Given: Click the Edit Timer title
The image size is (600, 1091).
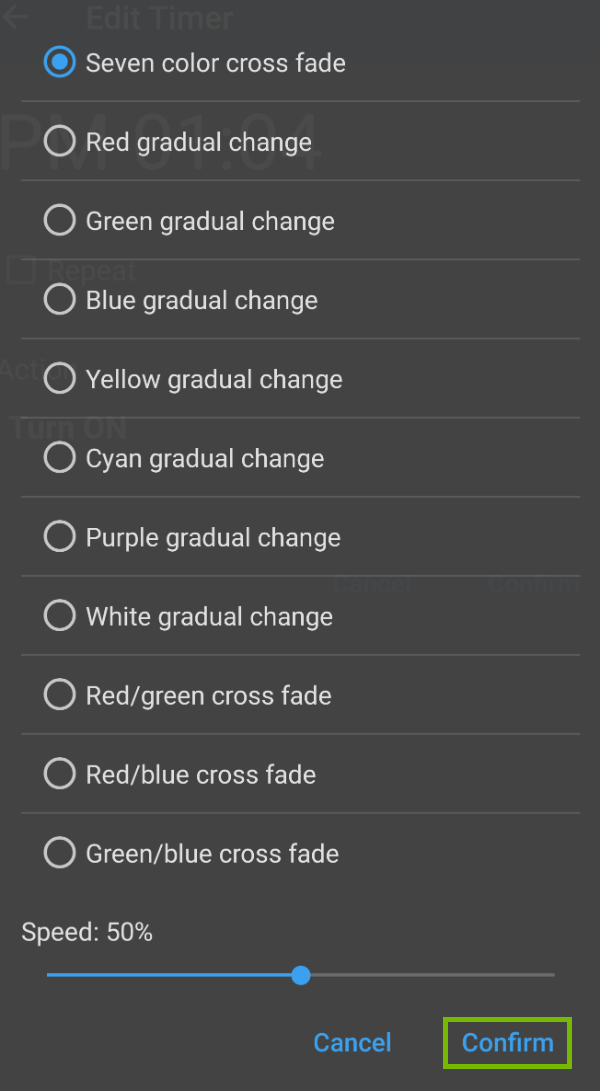Looking at the screenshot, I should [x=160, y=18].
